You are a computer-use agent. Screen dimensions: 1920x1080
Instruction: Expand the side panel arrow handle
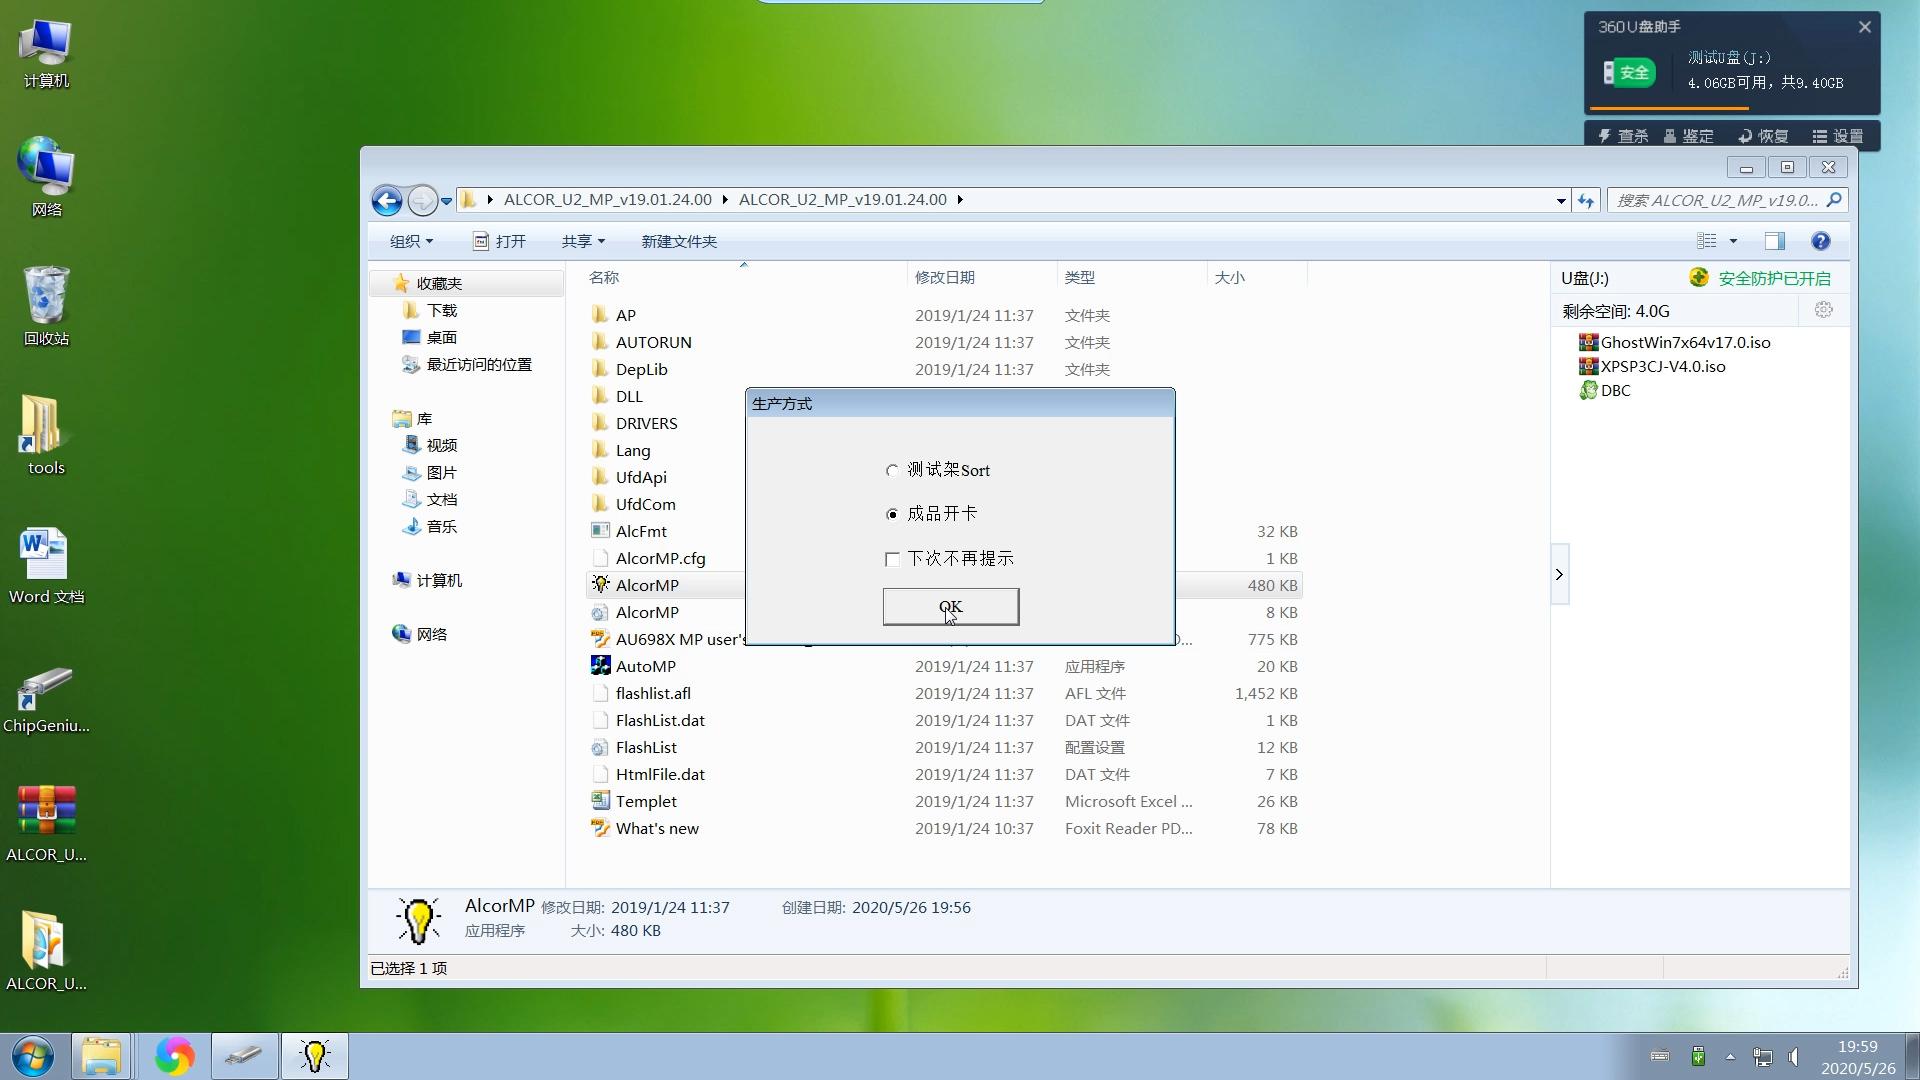point(1559,574)
